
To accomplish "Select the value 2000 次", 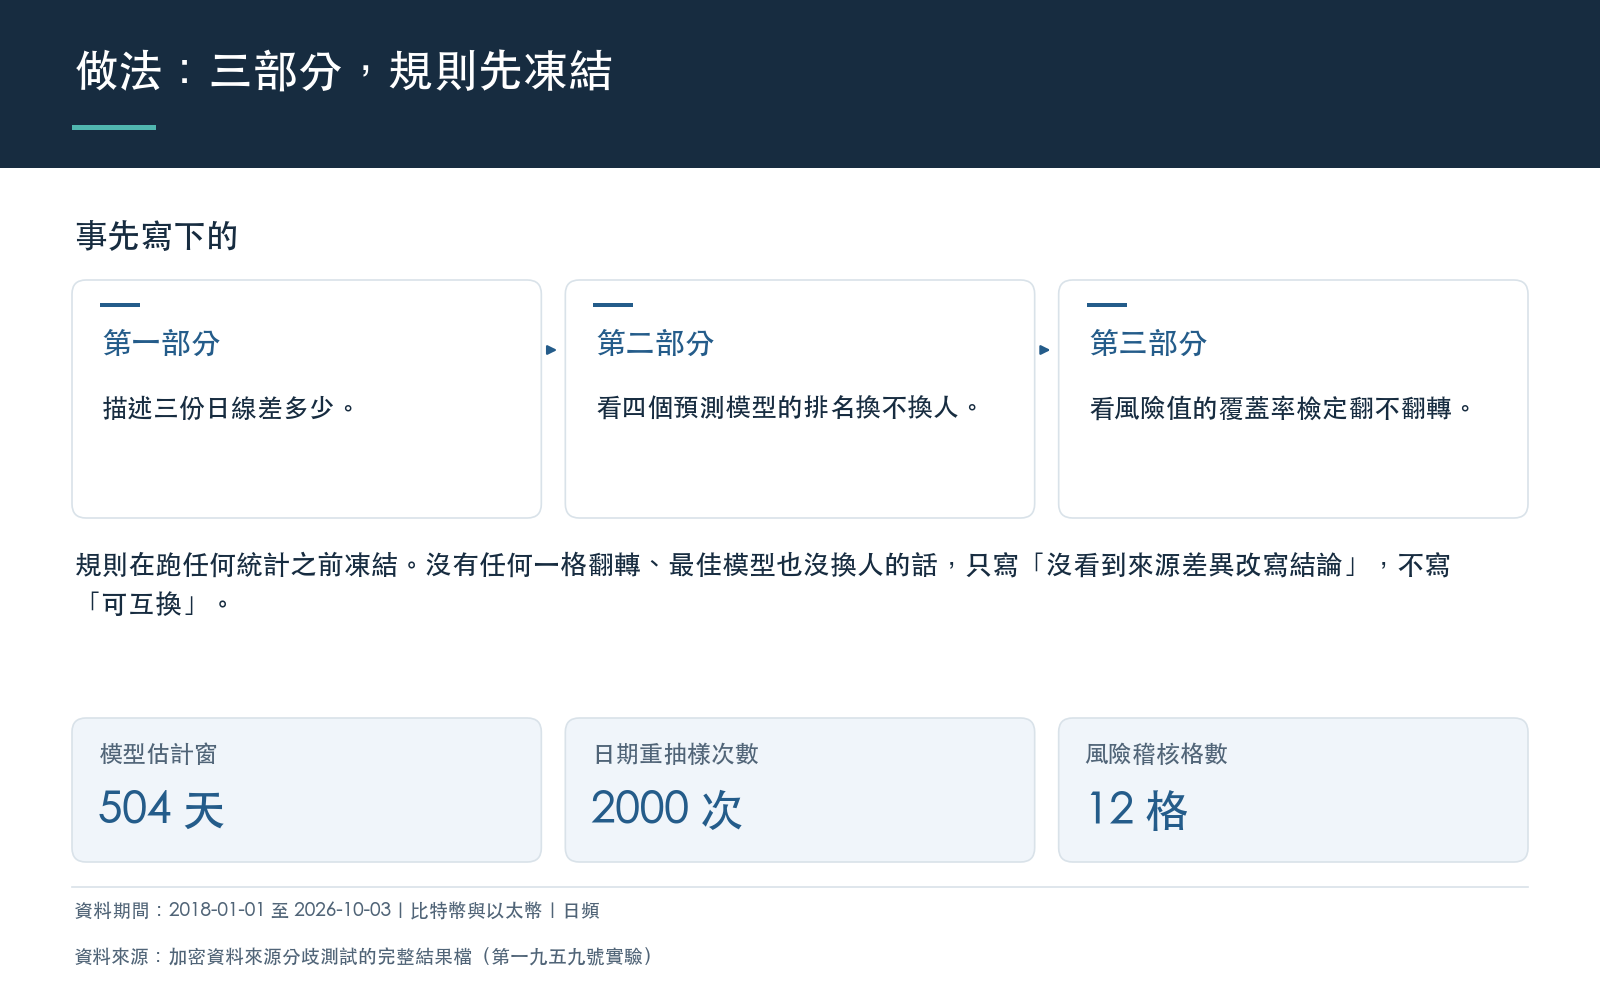I will (667, 809).
